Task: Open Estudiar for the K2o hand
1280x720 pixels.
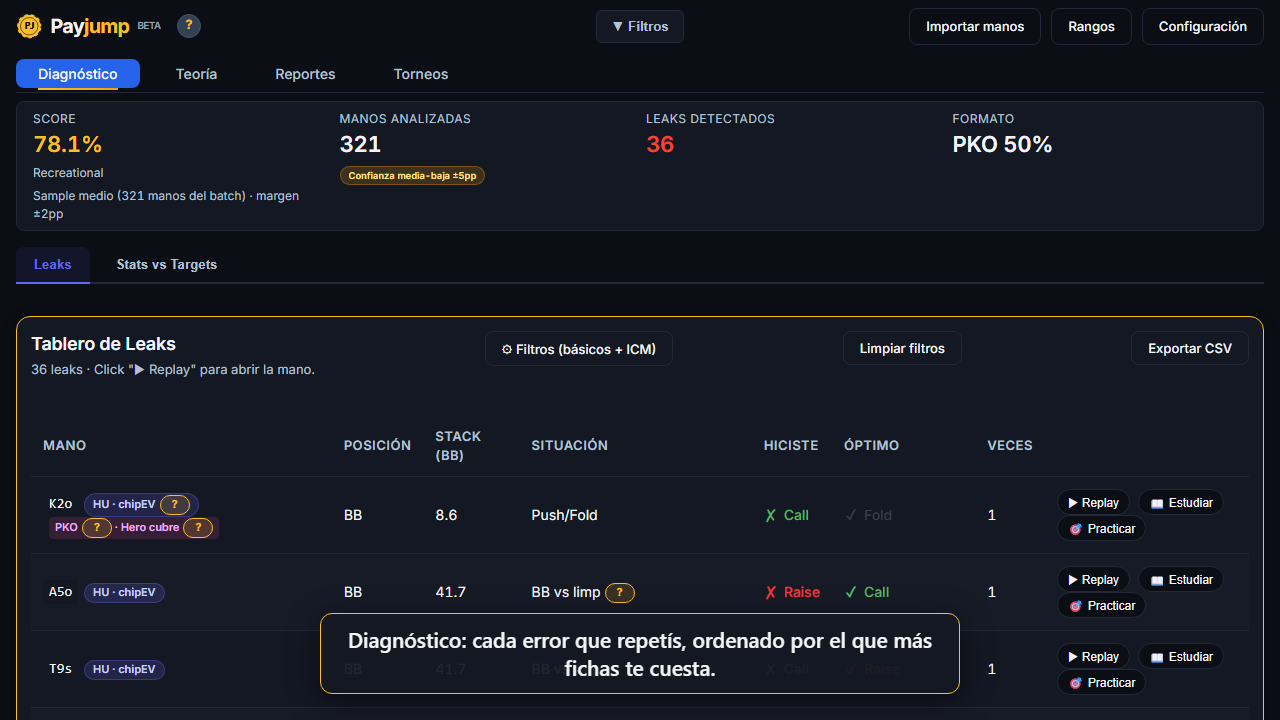Action: point(1181,503)
